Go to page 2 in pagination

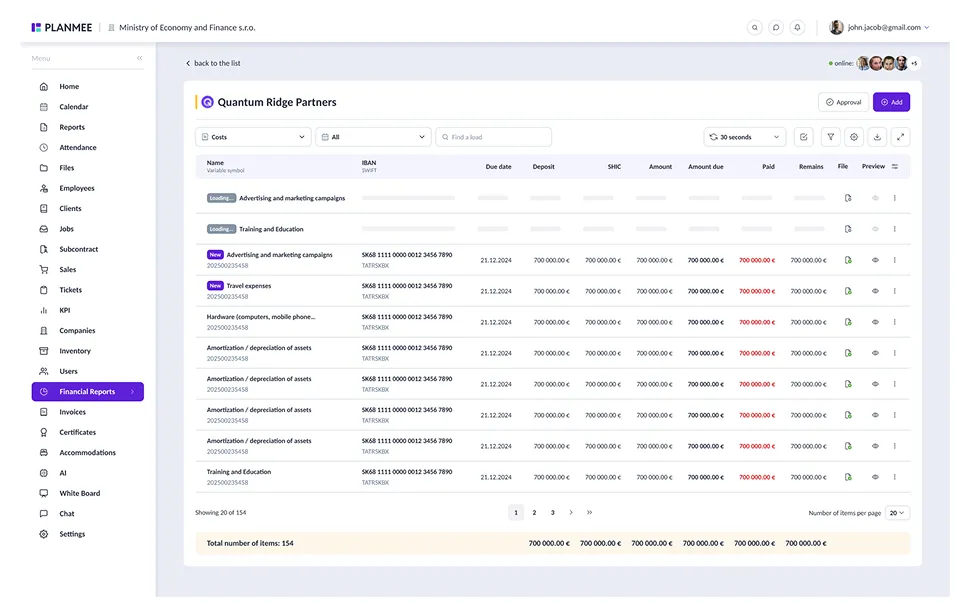534,512
